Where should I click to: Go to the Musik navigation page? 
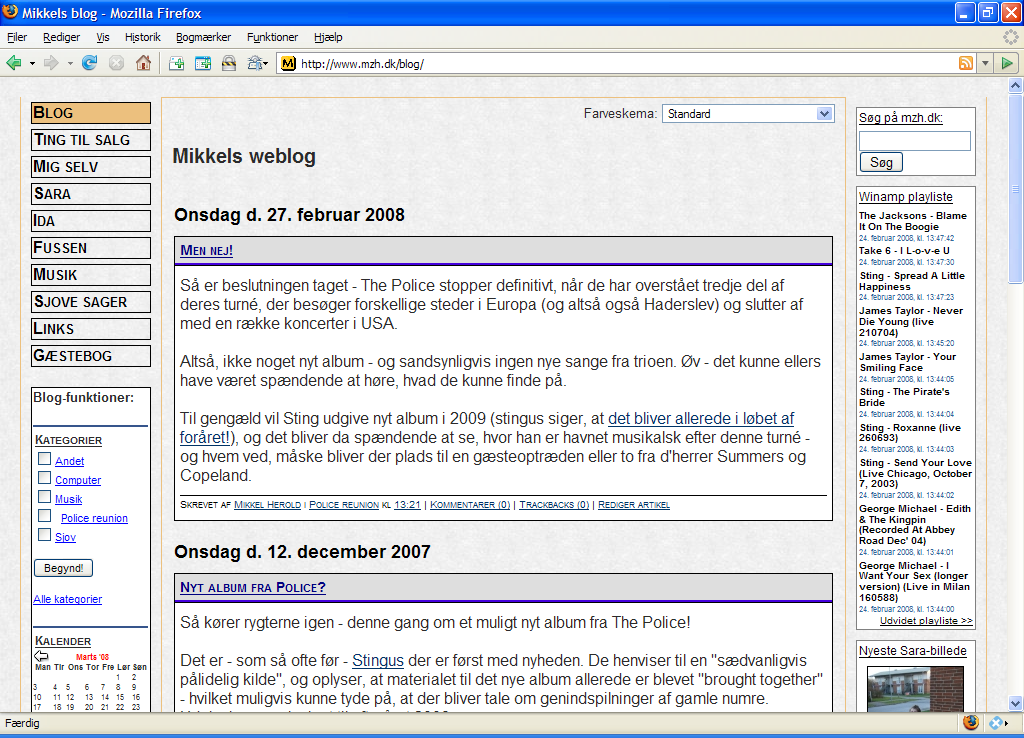click(91, 275)
